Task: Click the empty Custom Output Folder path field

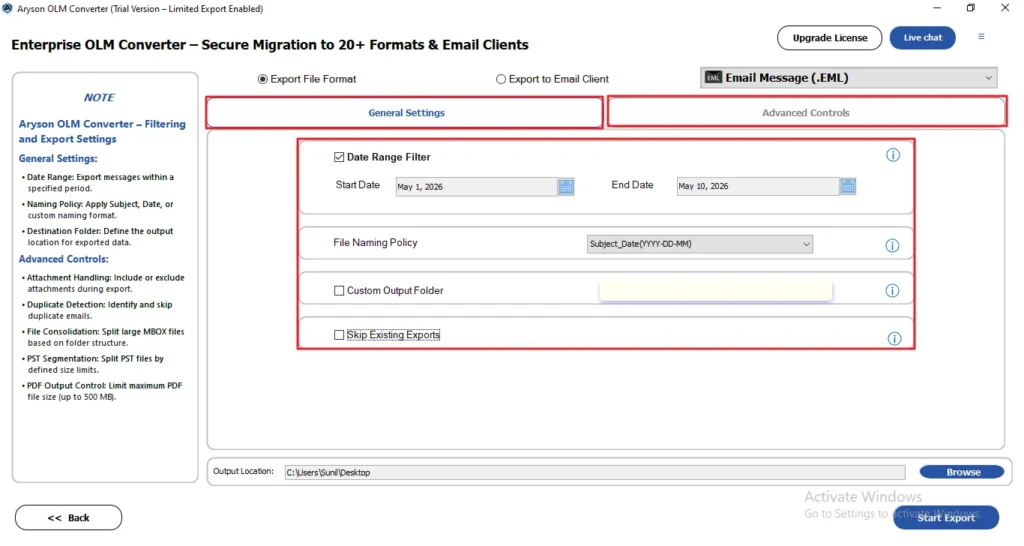Action: 716,291
